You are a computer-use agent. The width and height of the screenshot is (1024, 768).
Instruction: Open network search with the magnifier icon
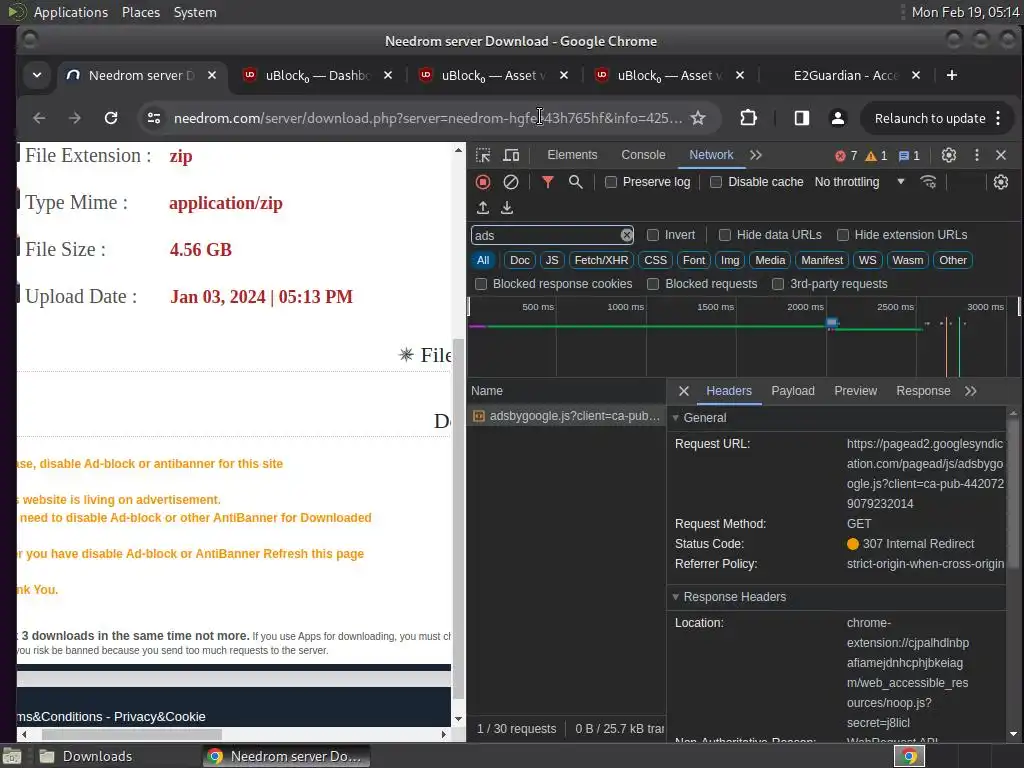point(575,182)
